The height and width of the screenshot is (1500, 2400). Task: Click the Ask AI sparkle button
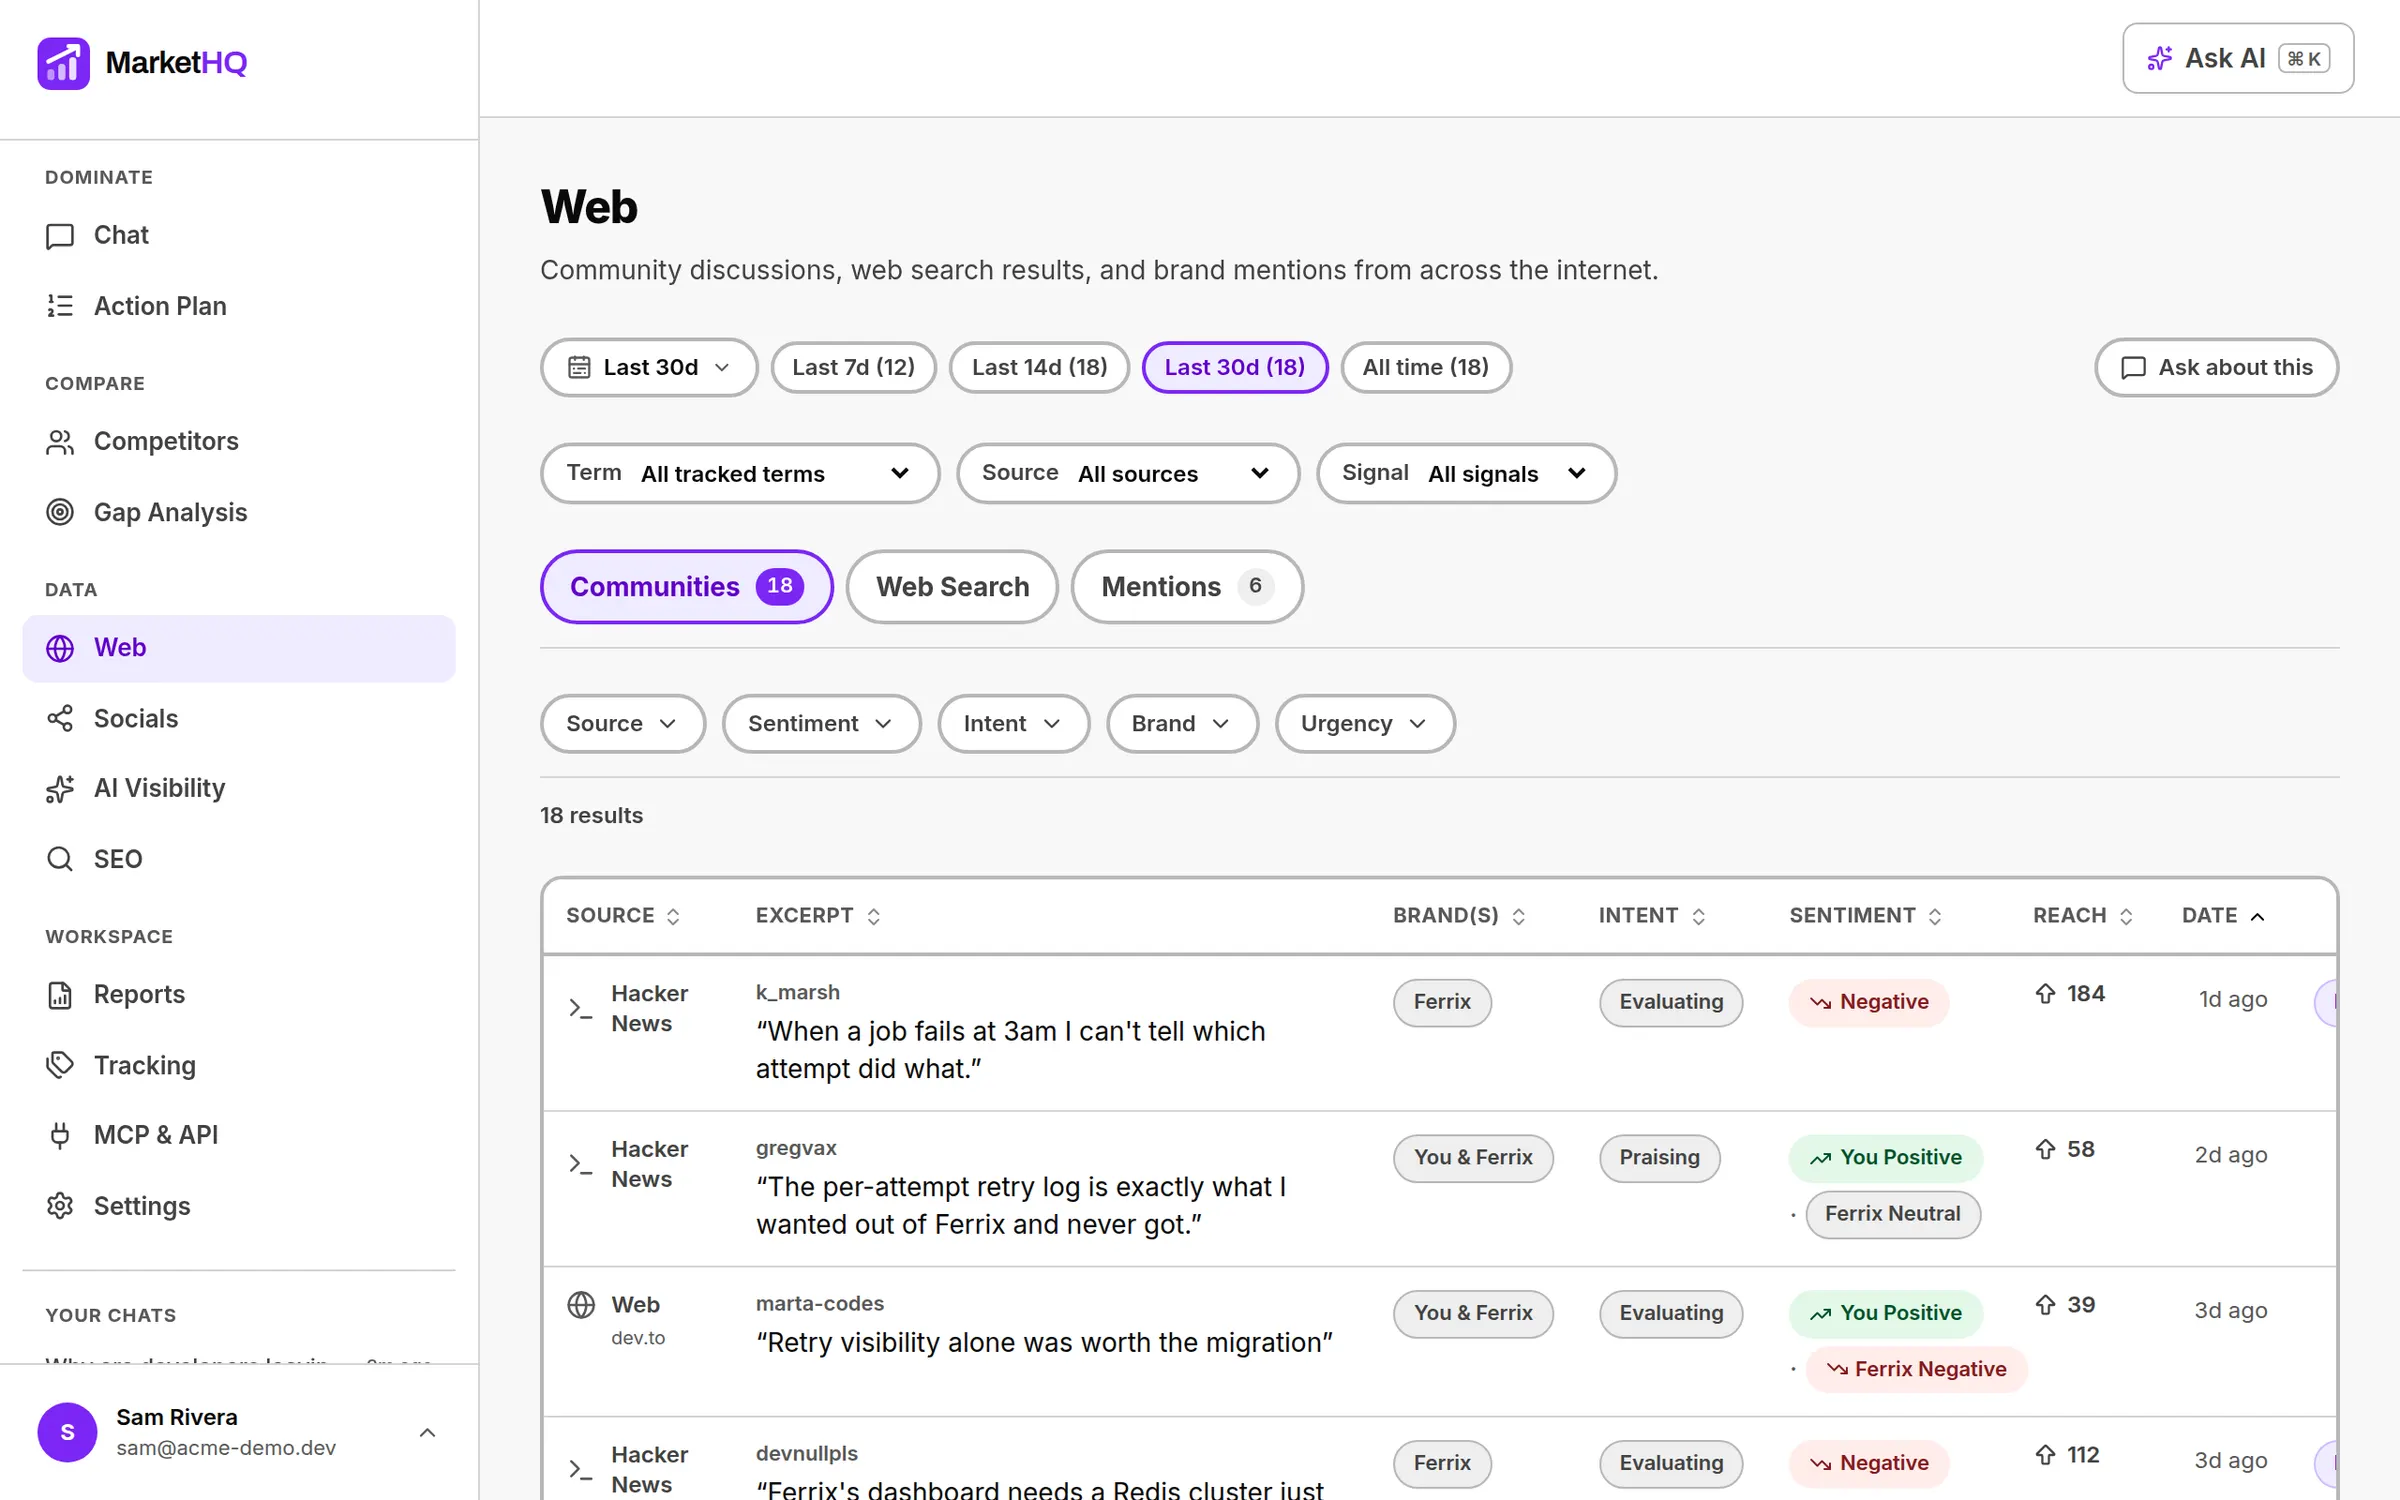[x=2237, y=58]
